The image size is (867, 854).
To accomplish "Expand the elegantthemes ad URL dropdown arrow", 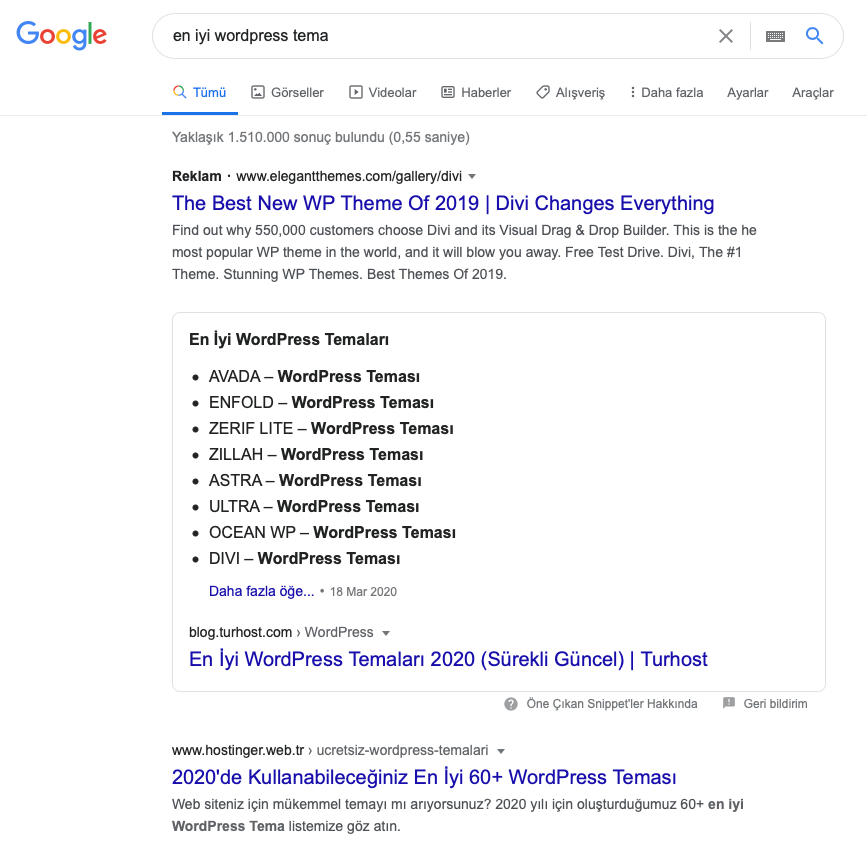I will click(x=472, y=176).
